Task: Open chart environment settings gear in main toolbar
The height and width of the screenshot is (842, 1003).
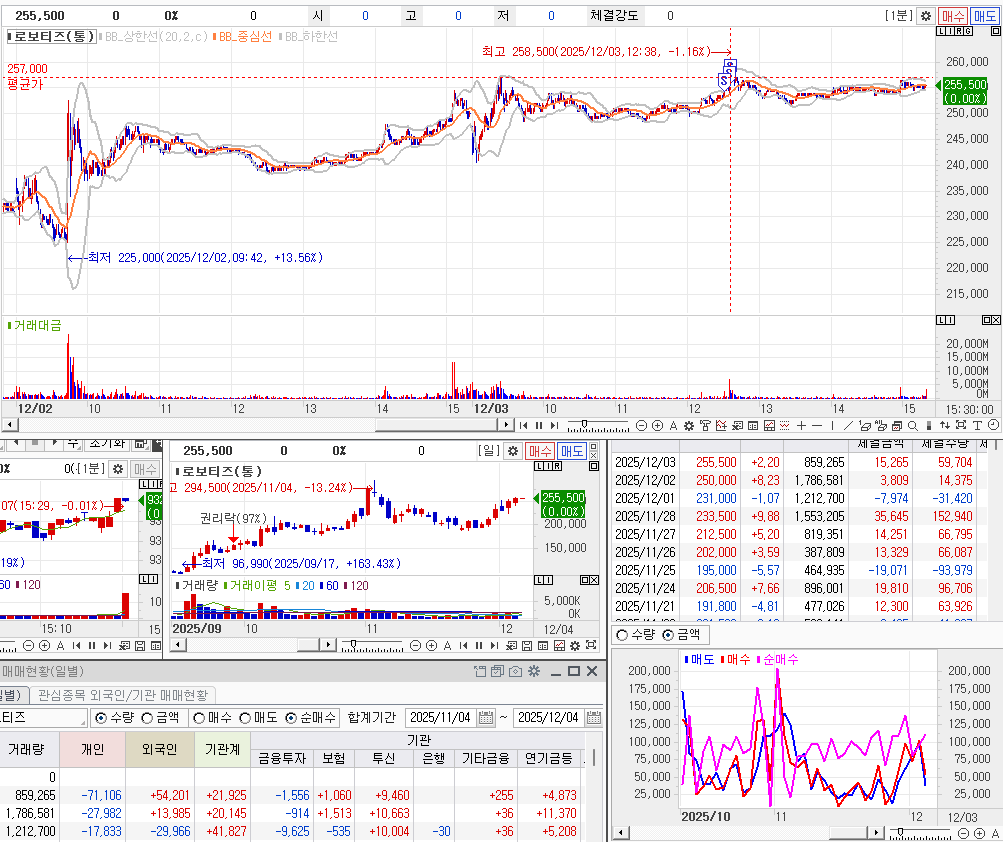Action: coord(688,425)
